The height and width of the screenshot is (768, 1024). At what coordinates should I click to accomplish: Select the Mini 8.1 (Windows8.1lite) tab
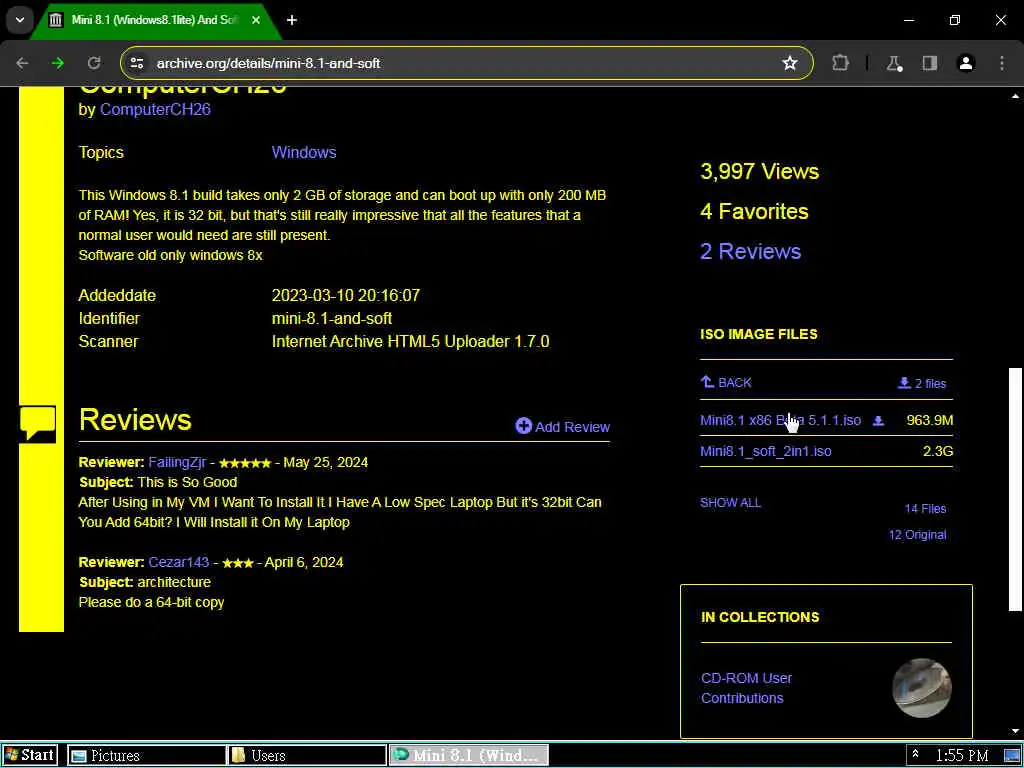point(155,20)
